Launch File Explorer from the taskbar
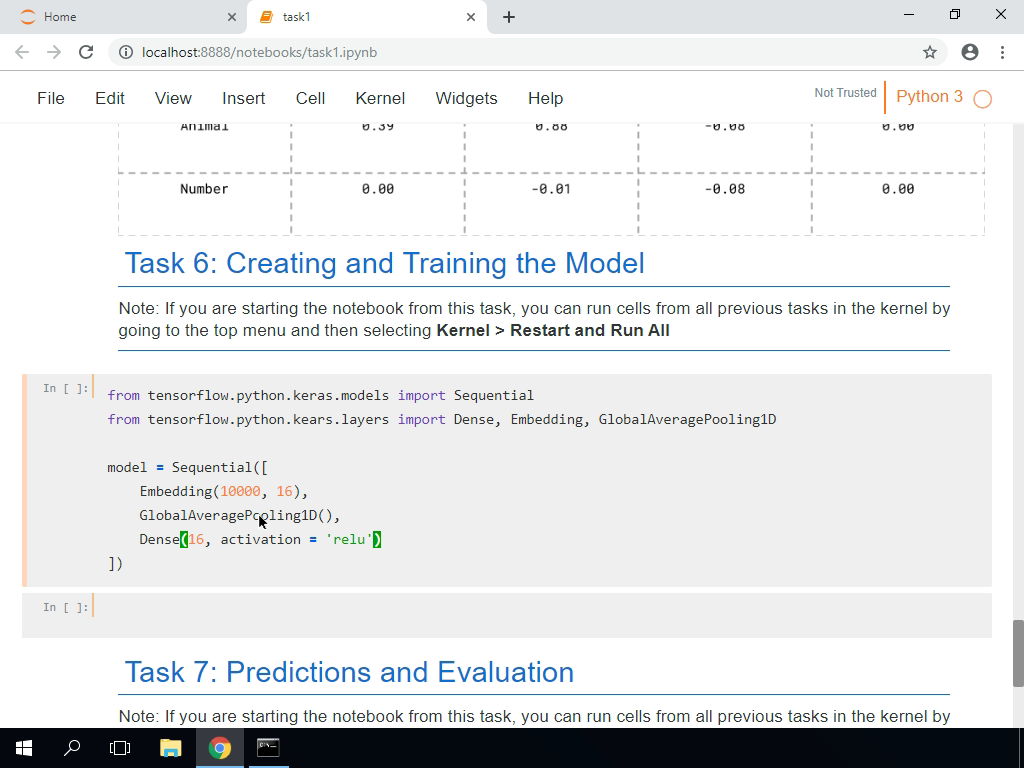1024x768 pixels. coord(171,747)
